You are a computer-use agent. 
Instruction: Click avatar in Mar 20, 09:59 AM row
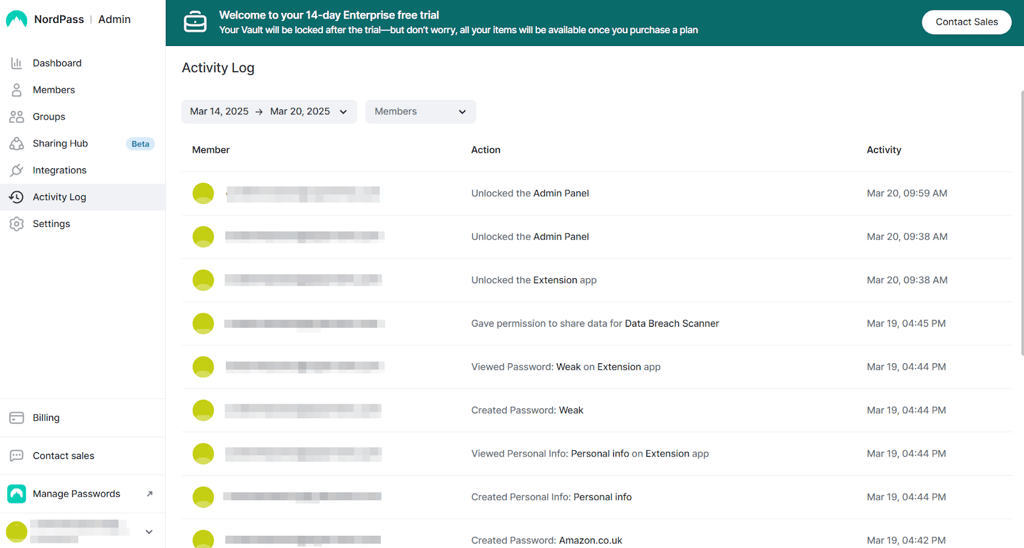pos(203,193)
